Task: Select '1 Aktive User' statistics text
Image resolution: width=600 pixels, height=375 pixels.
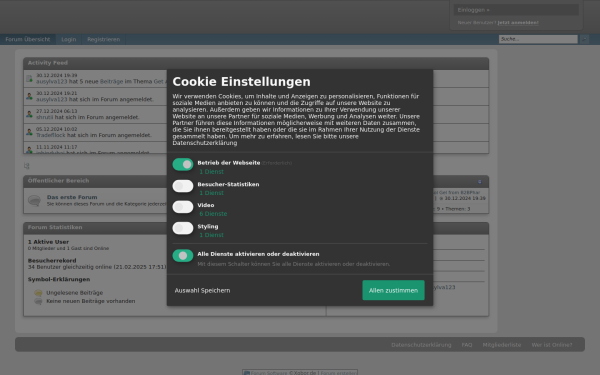Action: pos(48,242)
